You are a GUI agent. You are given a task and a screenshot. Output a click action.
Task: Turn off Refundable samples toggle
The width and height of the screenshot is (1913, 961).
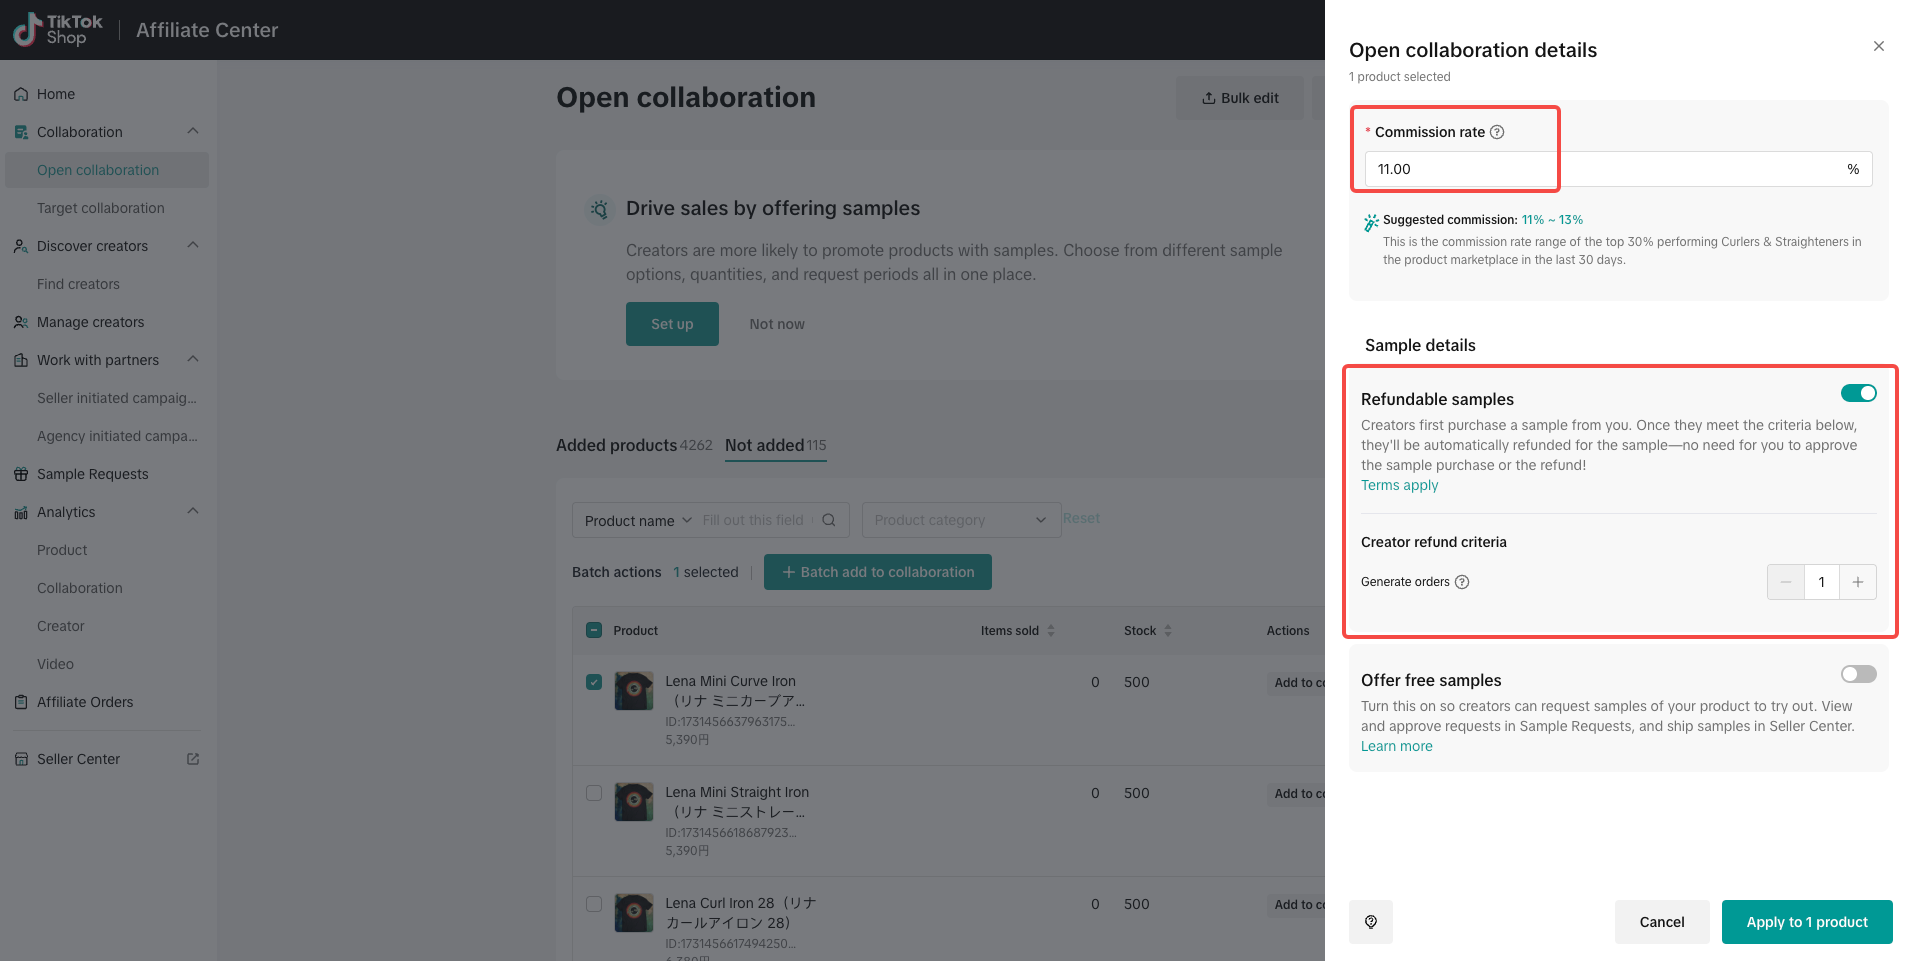coord(1859,393)
